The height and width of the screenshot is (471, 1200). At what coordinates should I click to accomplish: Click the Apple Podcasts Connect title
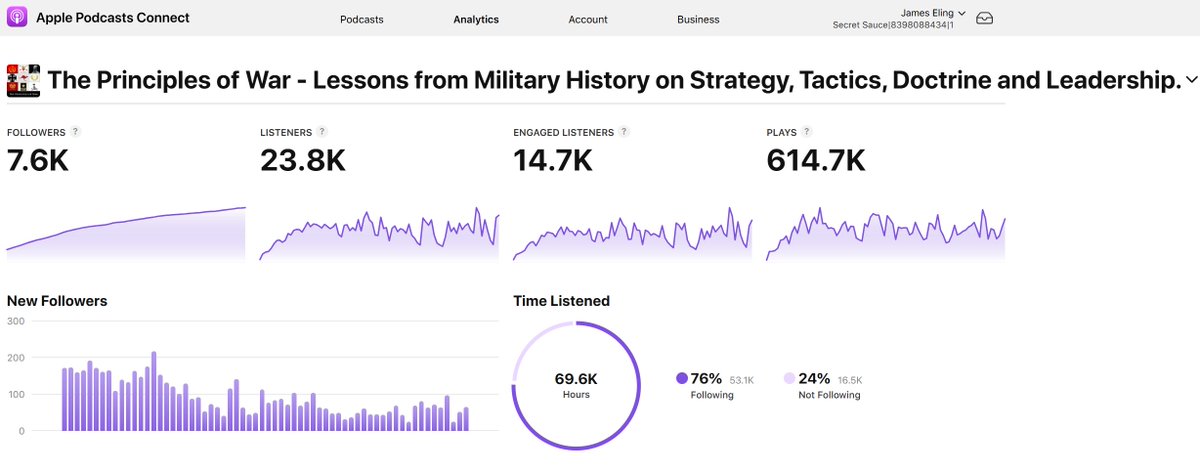point(112,18)
